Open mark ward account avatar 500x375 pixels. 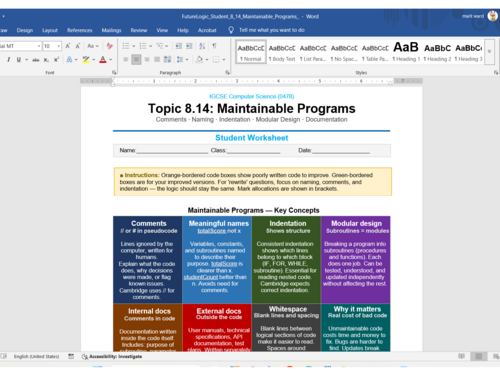coord(493,16)
